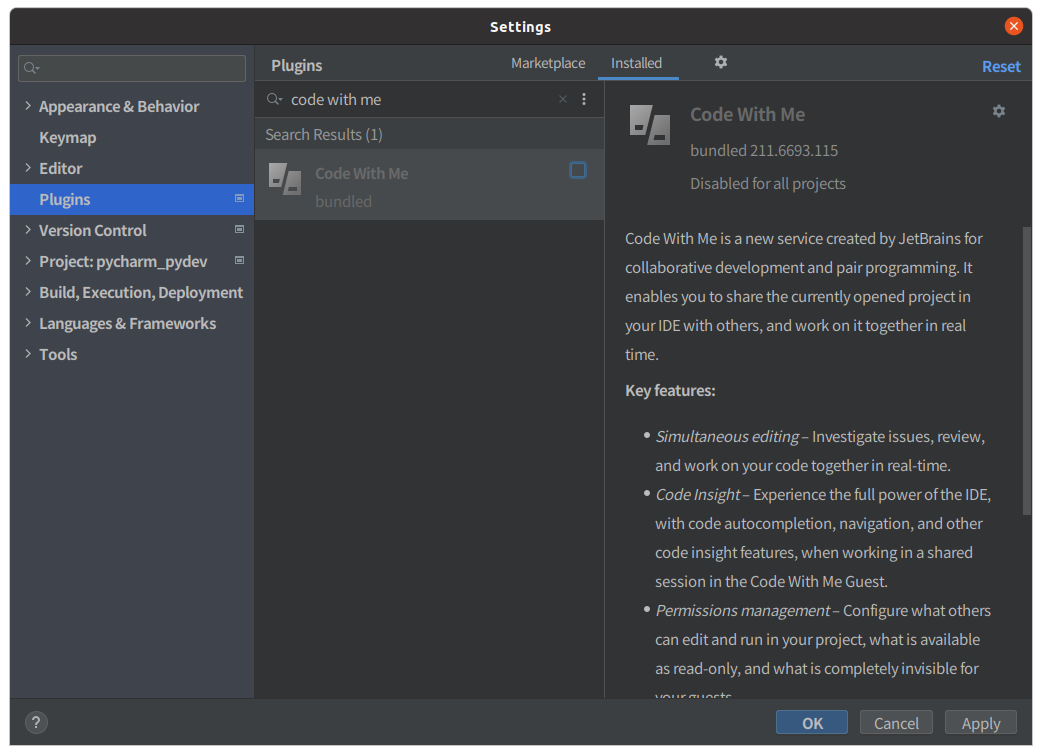This screenshot has height=755, width=1042.
Task: Expand Languages & Frameworks section
Action: [x=28, y=323]
